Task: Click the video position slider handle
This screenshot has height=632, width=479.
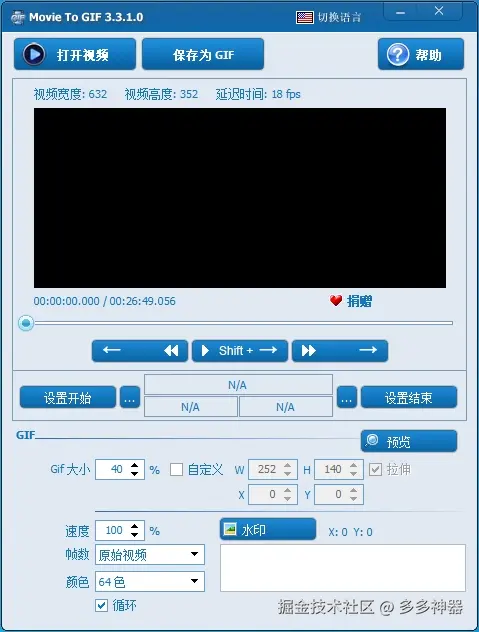Action: [x=26, y=323]
